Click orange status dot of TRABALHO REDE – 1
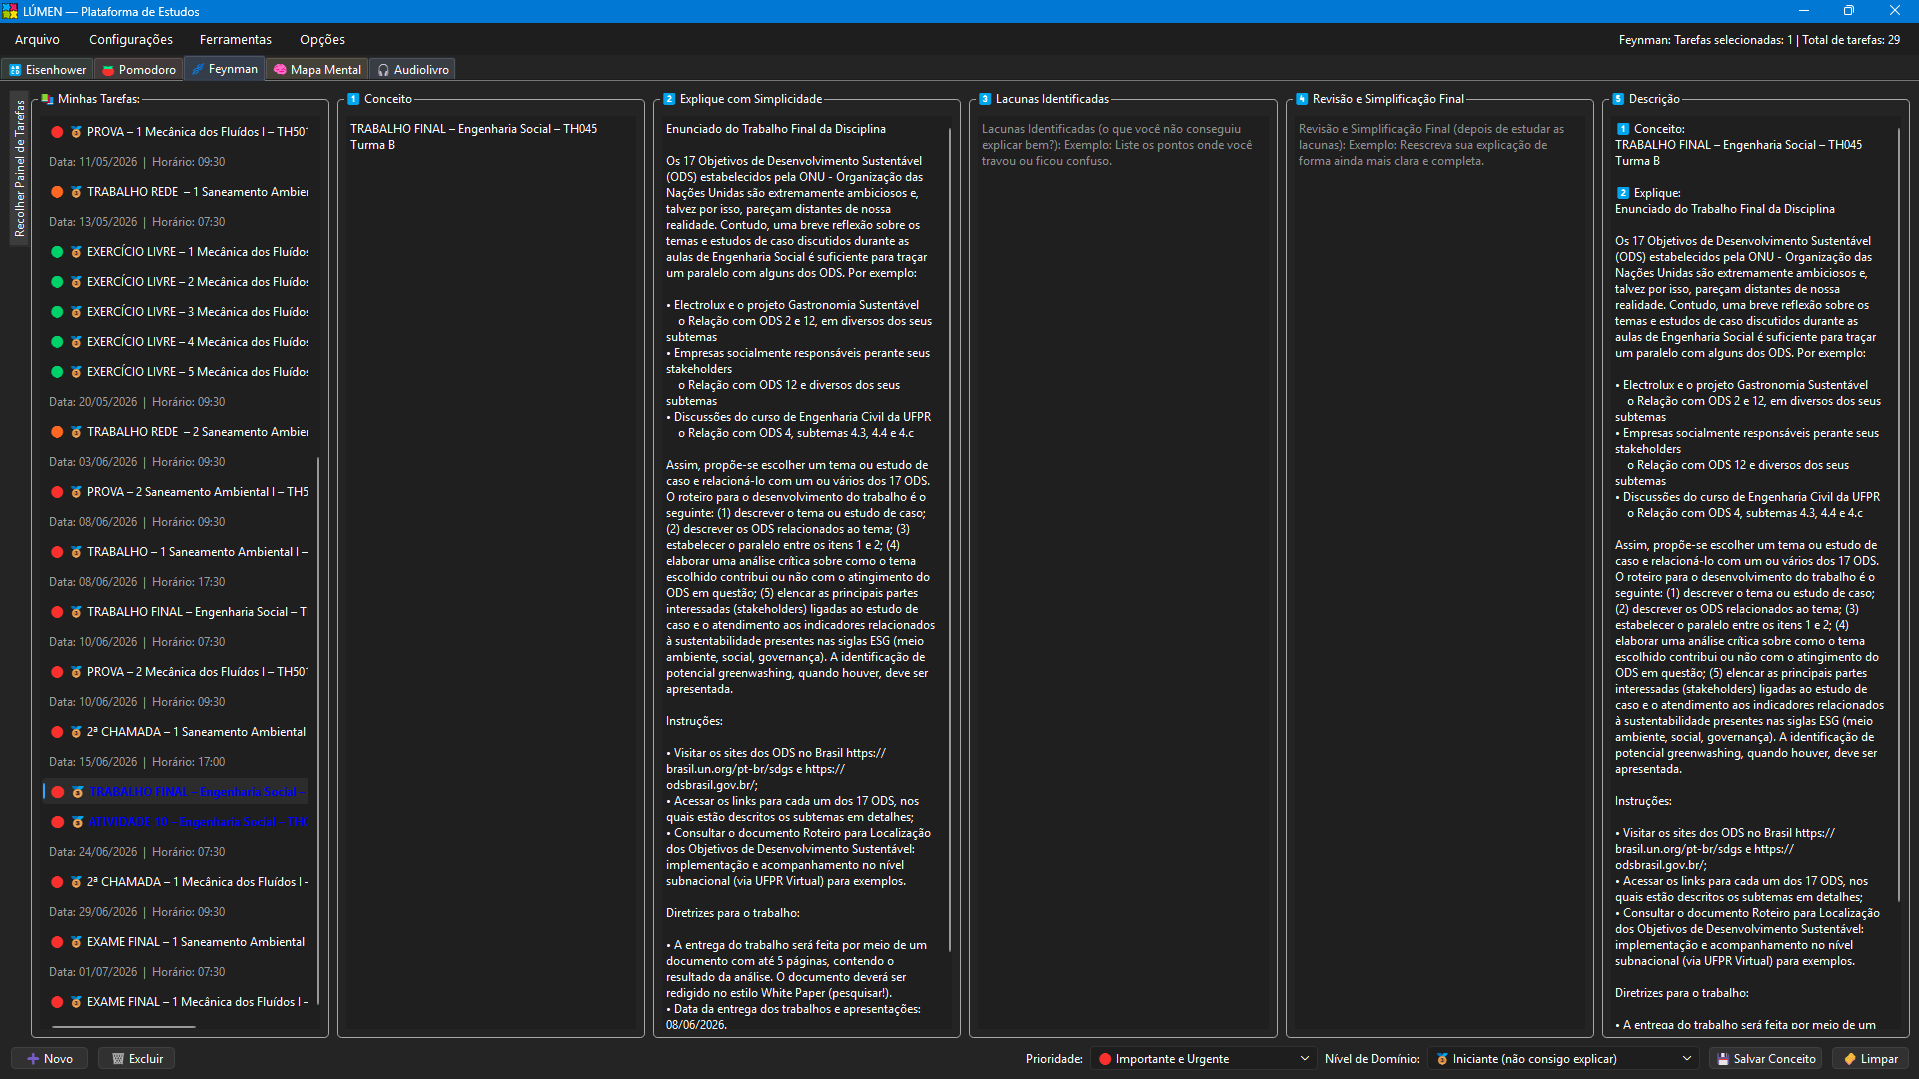Image resolution: width=1919 pixels, height=1079 pixels. pos(58,192)
